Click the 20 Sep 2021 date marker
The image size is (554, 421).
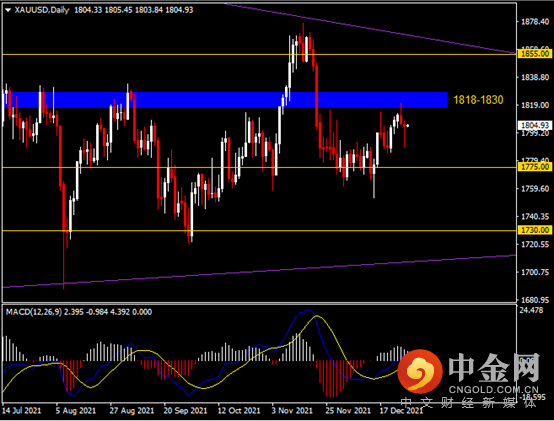(185, 411)
